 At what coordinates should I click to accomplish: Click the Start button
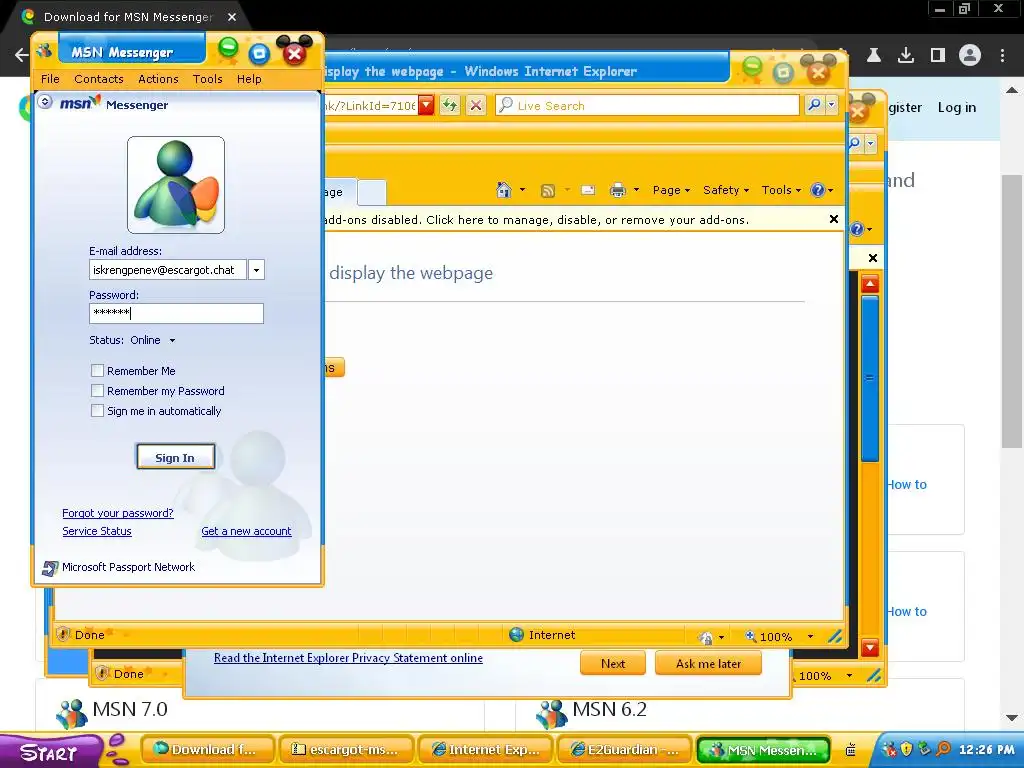point(49,752)
